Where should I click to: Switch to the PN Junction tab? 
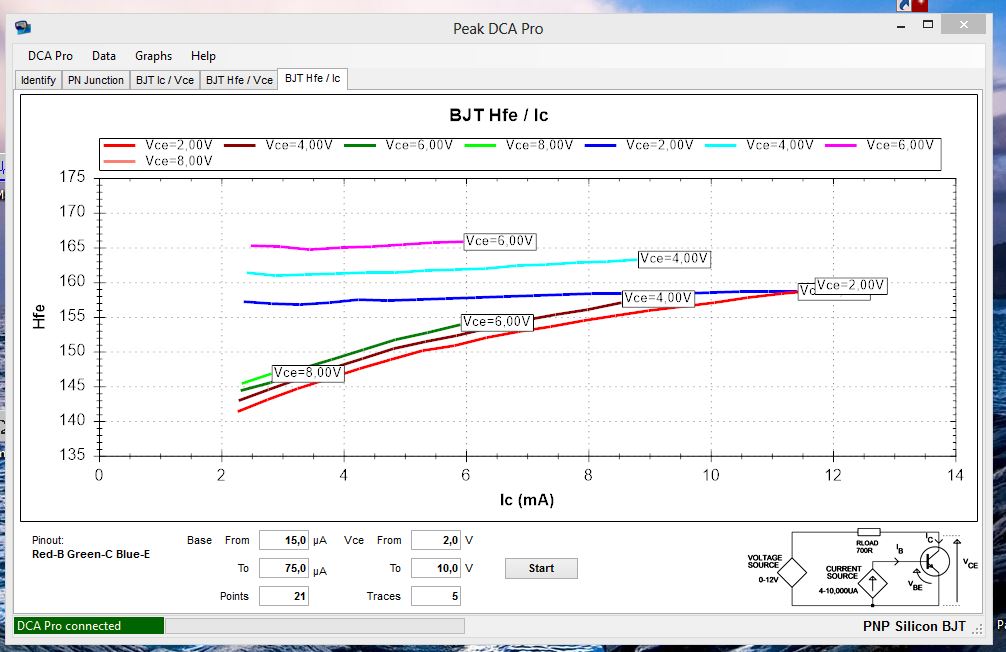tap(96, 80)
